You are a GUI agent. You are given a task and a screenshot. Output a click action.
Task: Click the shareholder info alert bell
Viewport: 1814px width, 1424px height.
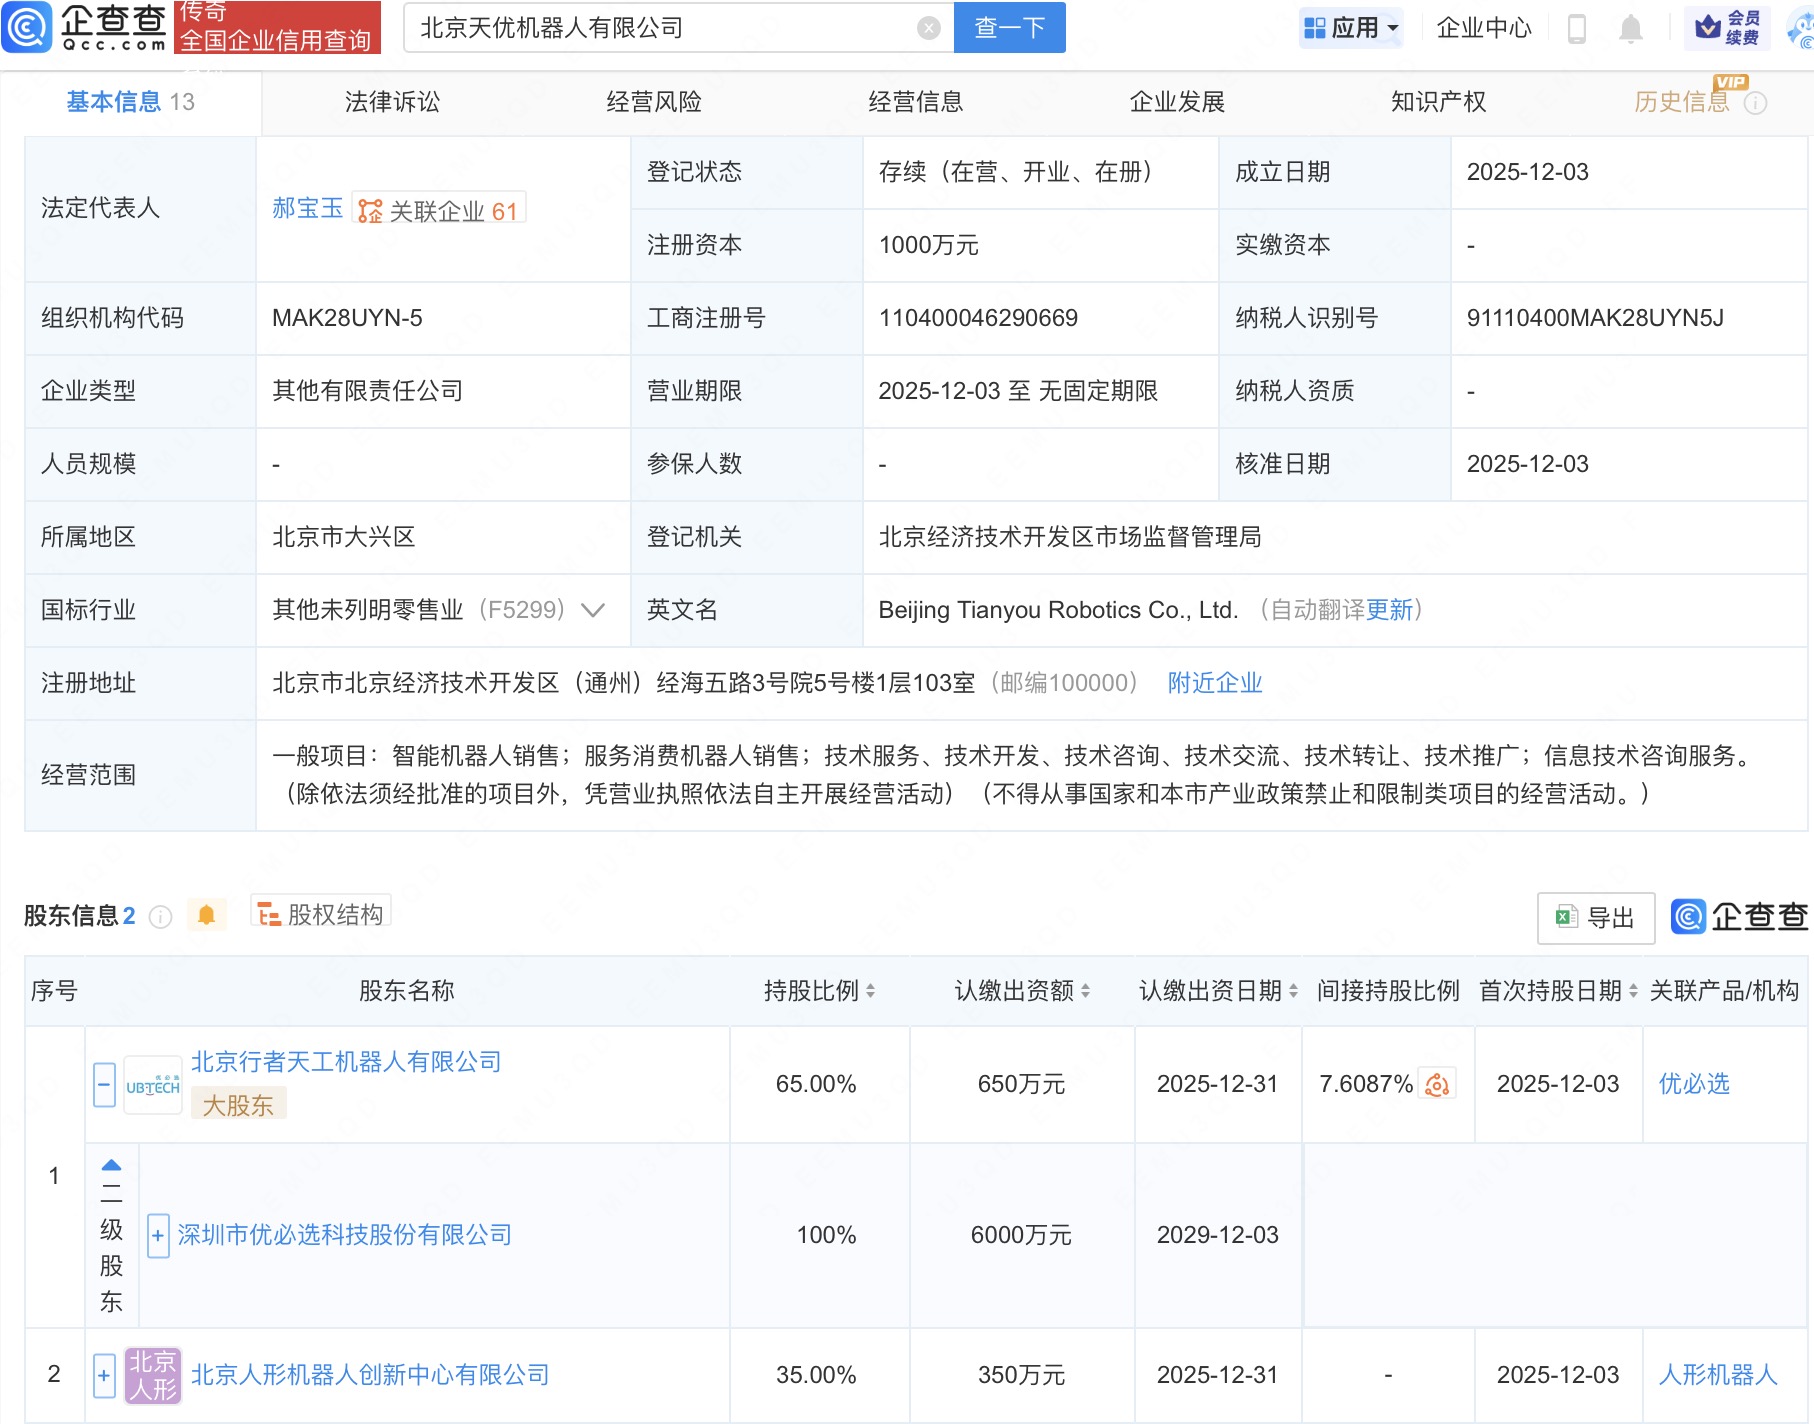[206, 915]
